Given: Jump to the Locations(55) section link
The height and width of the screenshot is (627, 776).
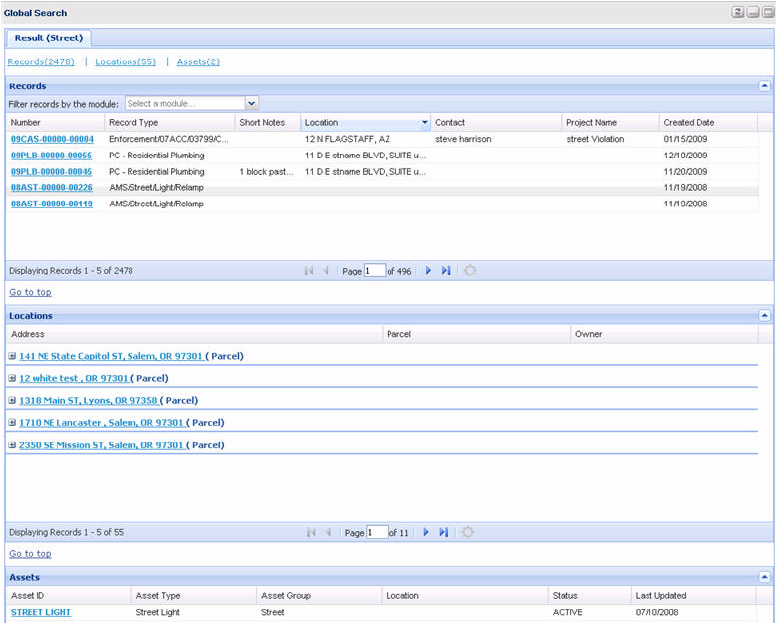Looking at the screenshot, I should (125, 62).
